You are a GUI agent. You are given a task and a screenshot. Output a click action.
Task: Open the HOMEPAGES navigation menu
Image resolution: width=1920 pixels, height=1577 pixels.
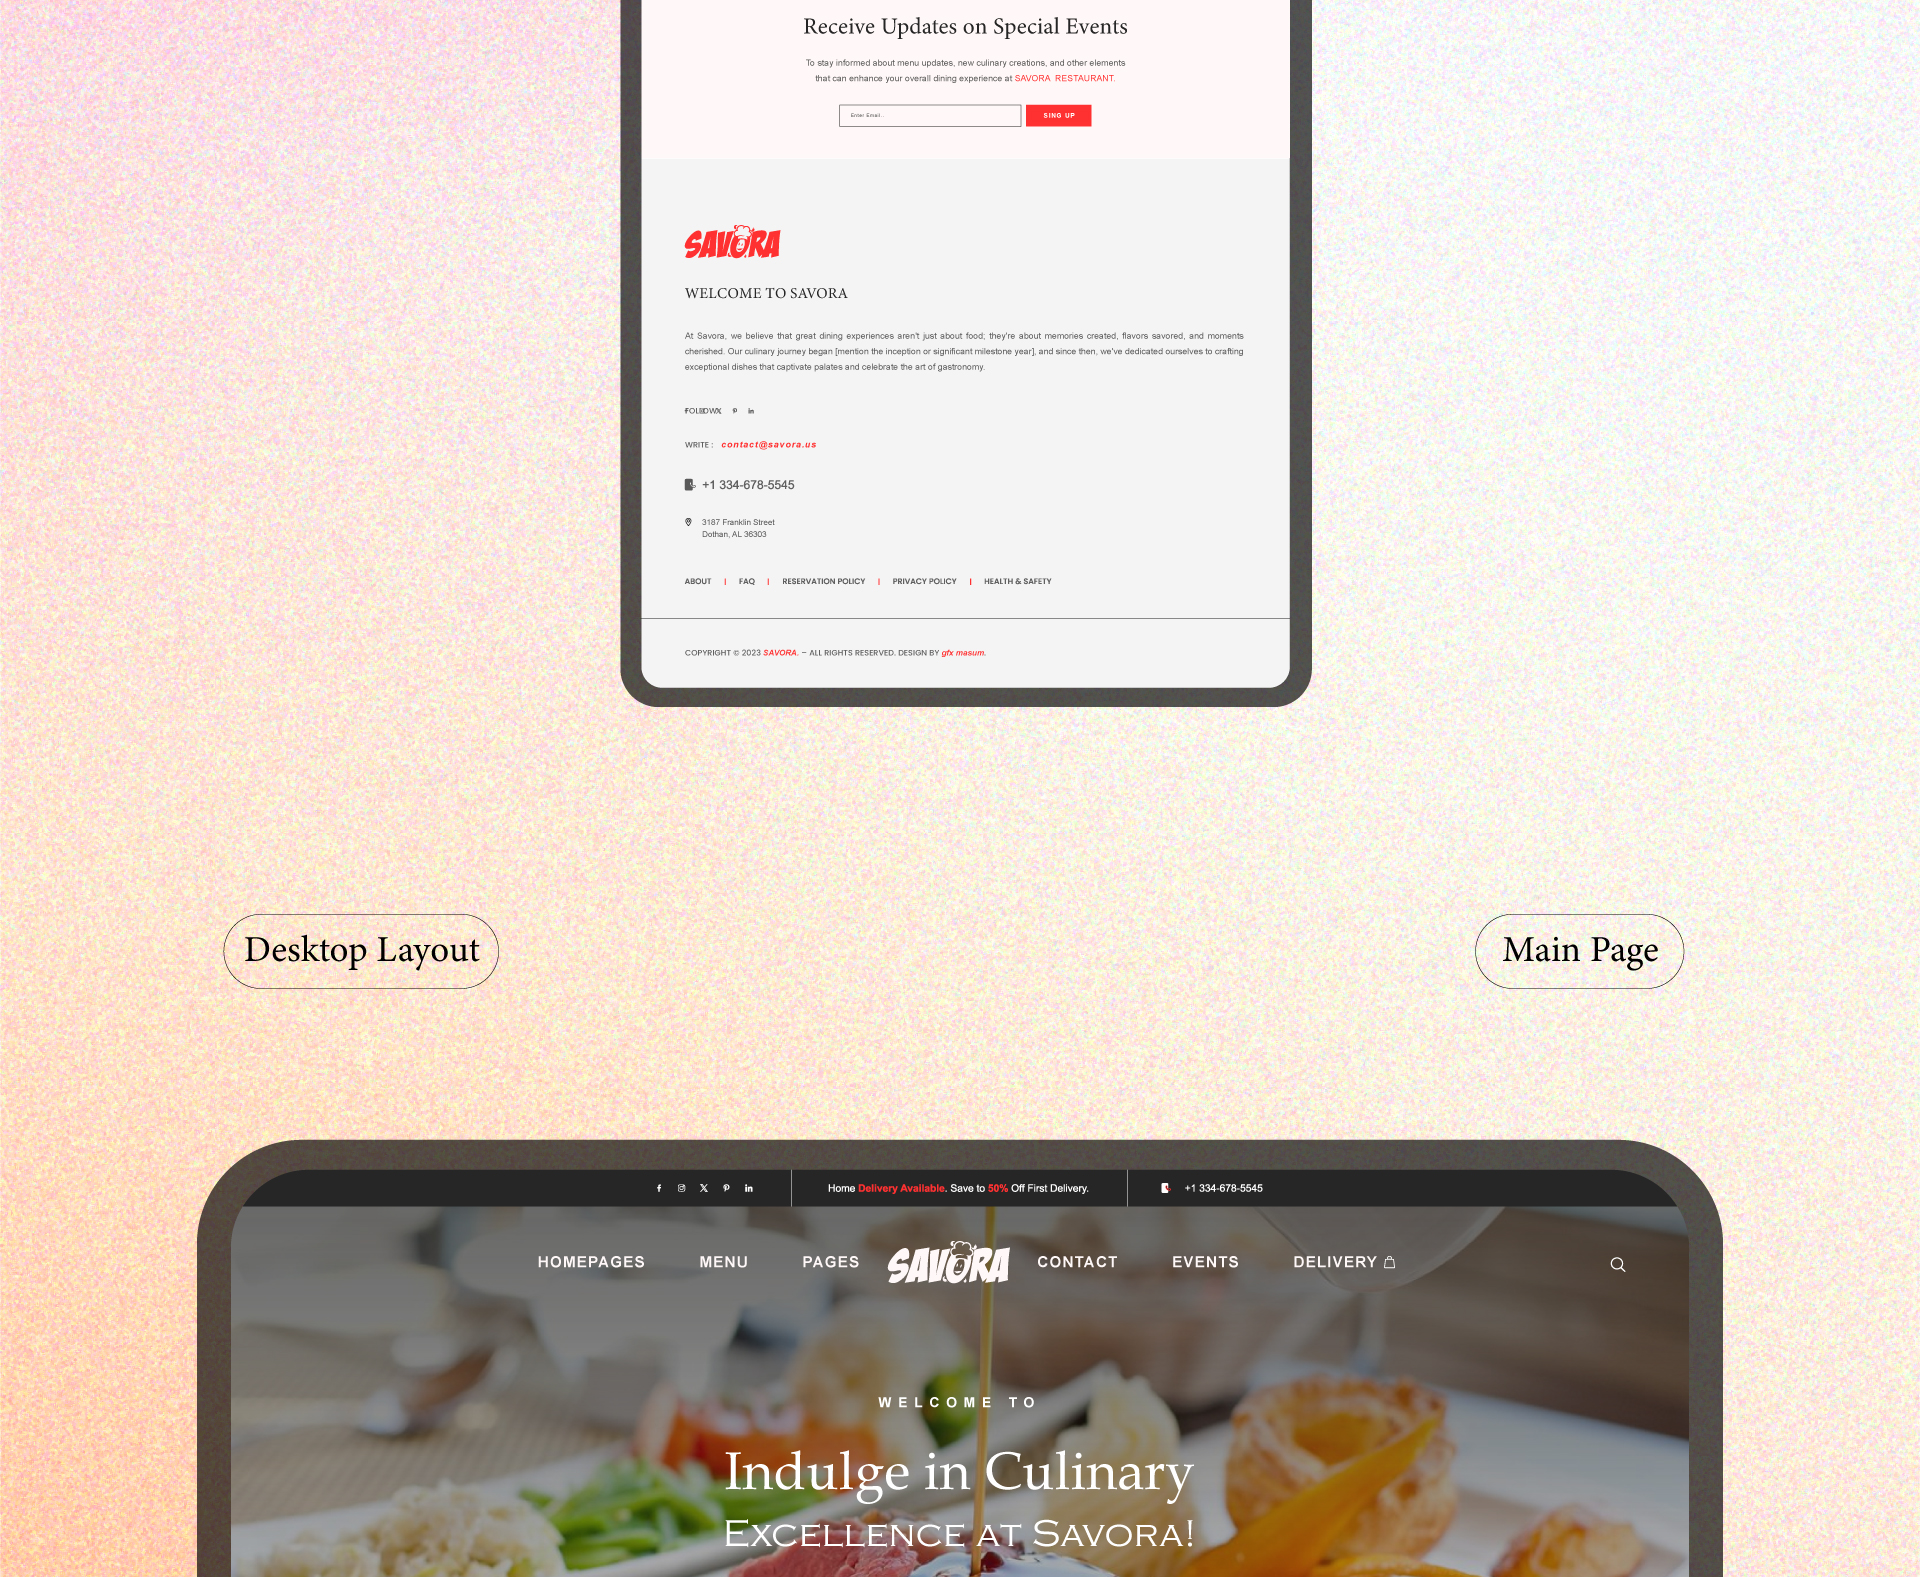tap(590, 1261)
